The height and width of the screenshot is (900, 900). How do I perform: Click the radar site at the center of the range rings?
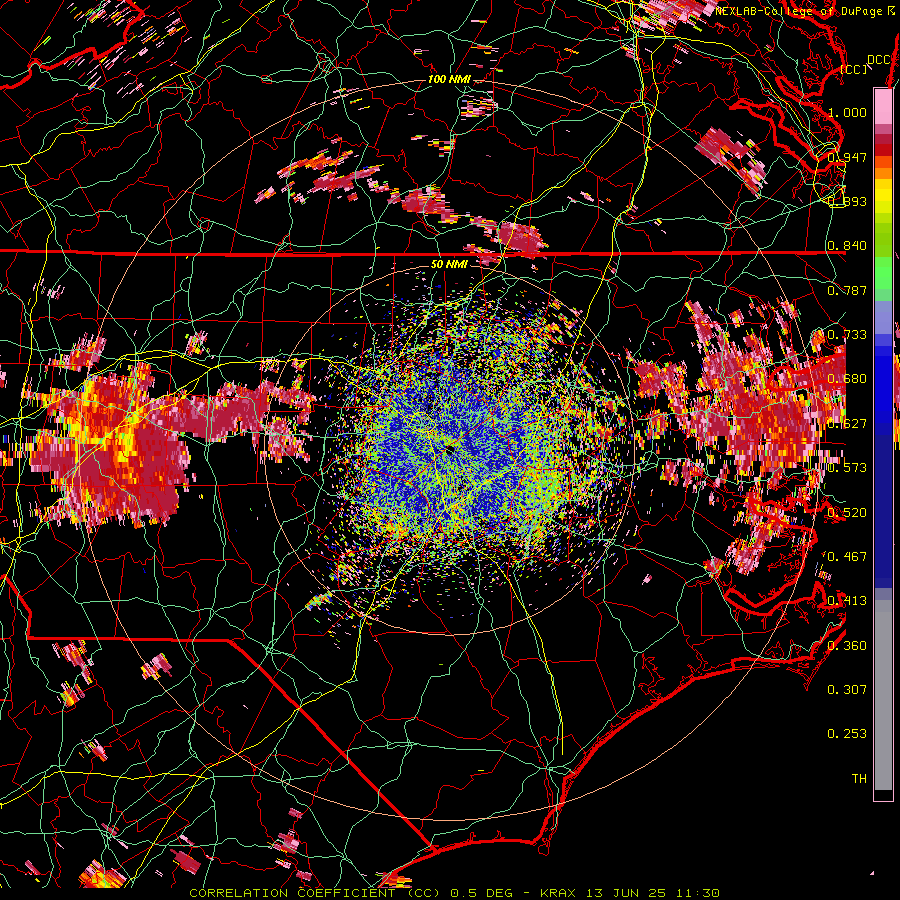pos(449,450)
